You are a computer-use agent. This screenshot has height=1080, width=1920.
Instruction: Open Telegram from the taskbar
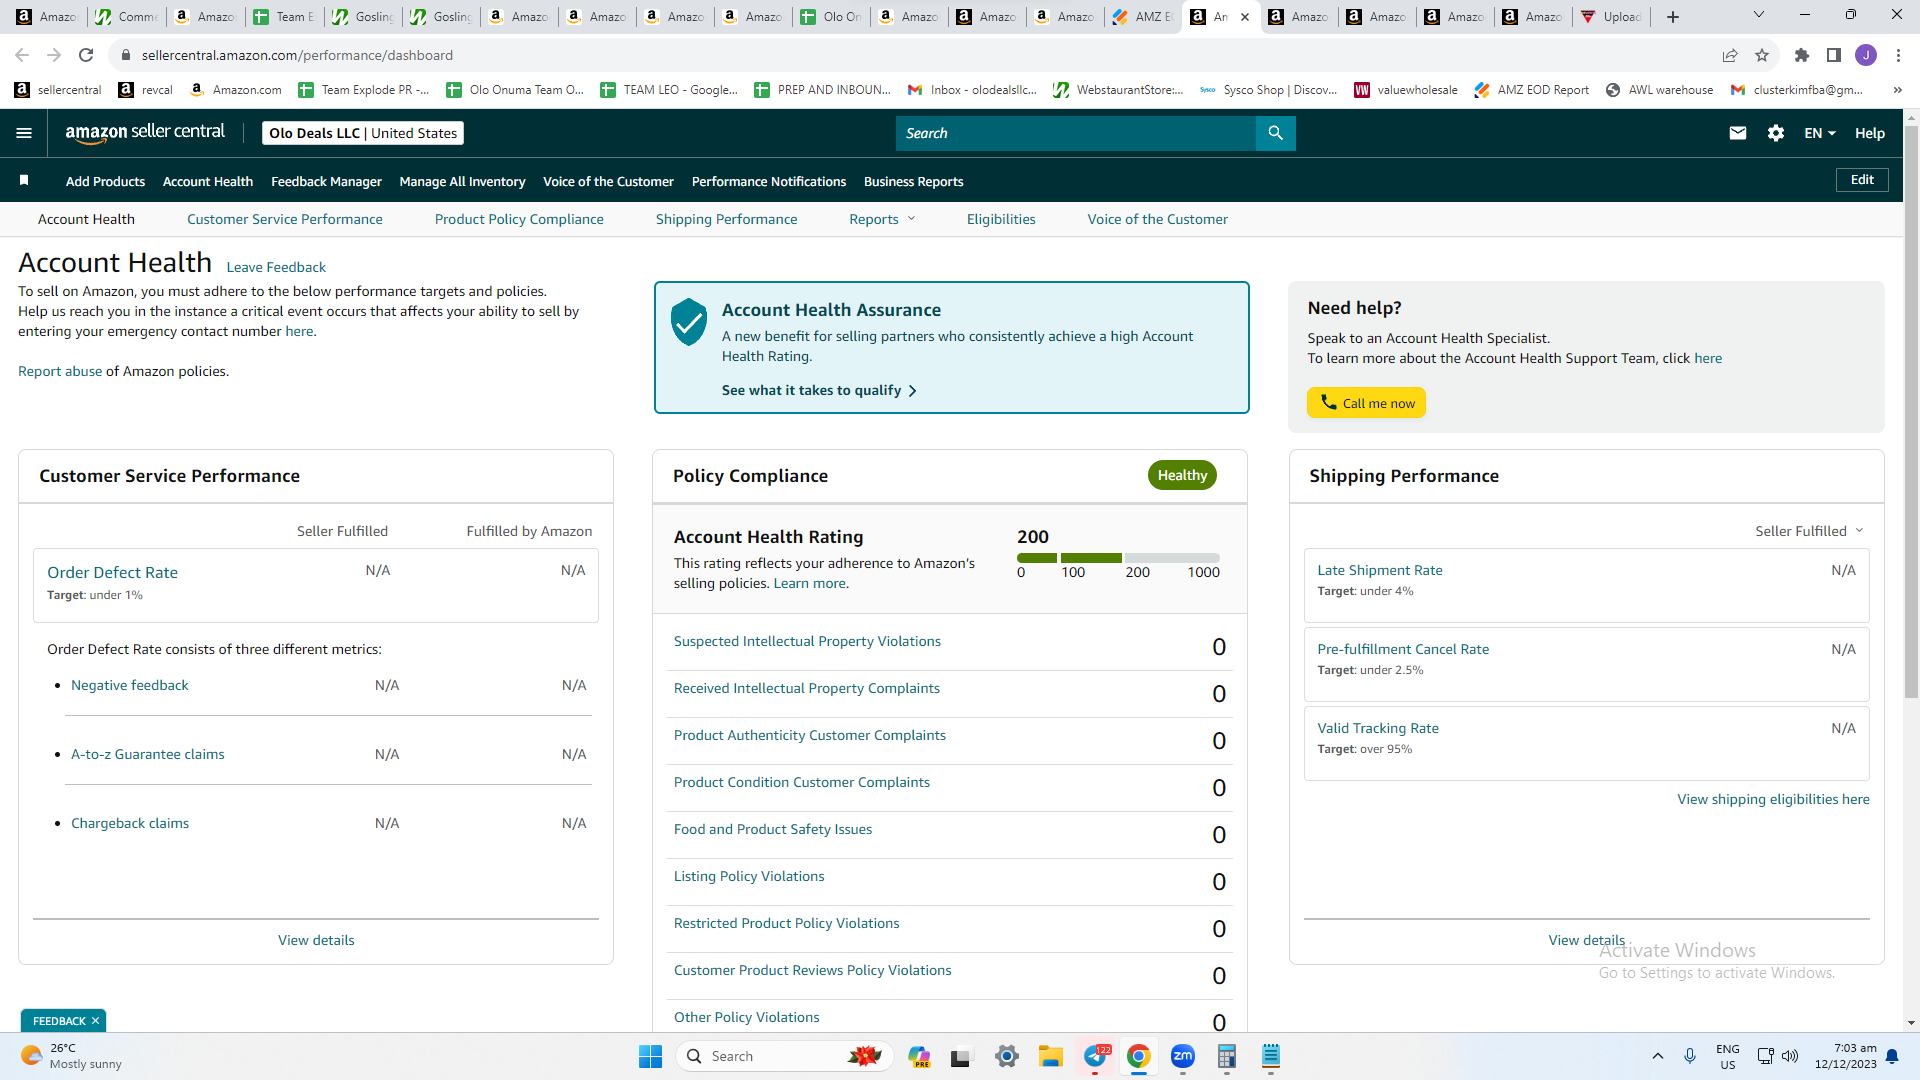point(1096,1056)
